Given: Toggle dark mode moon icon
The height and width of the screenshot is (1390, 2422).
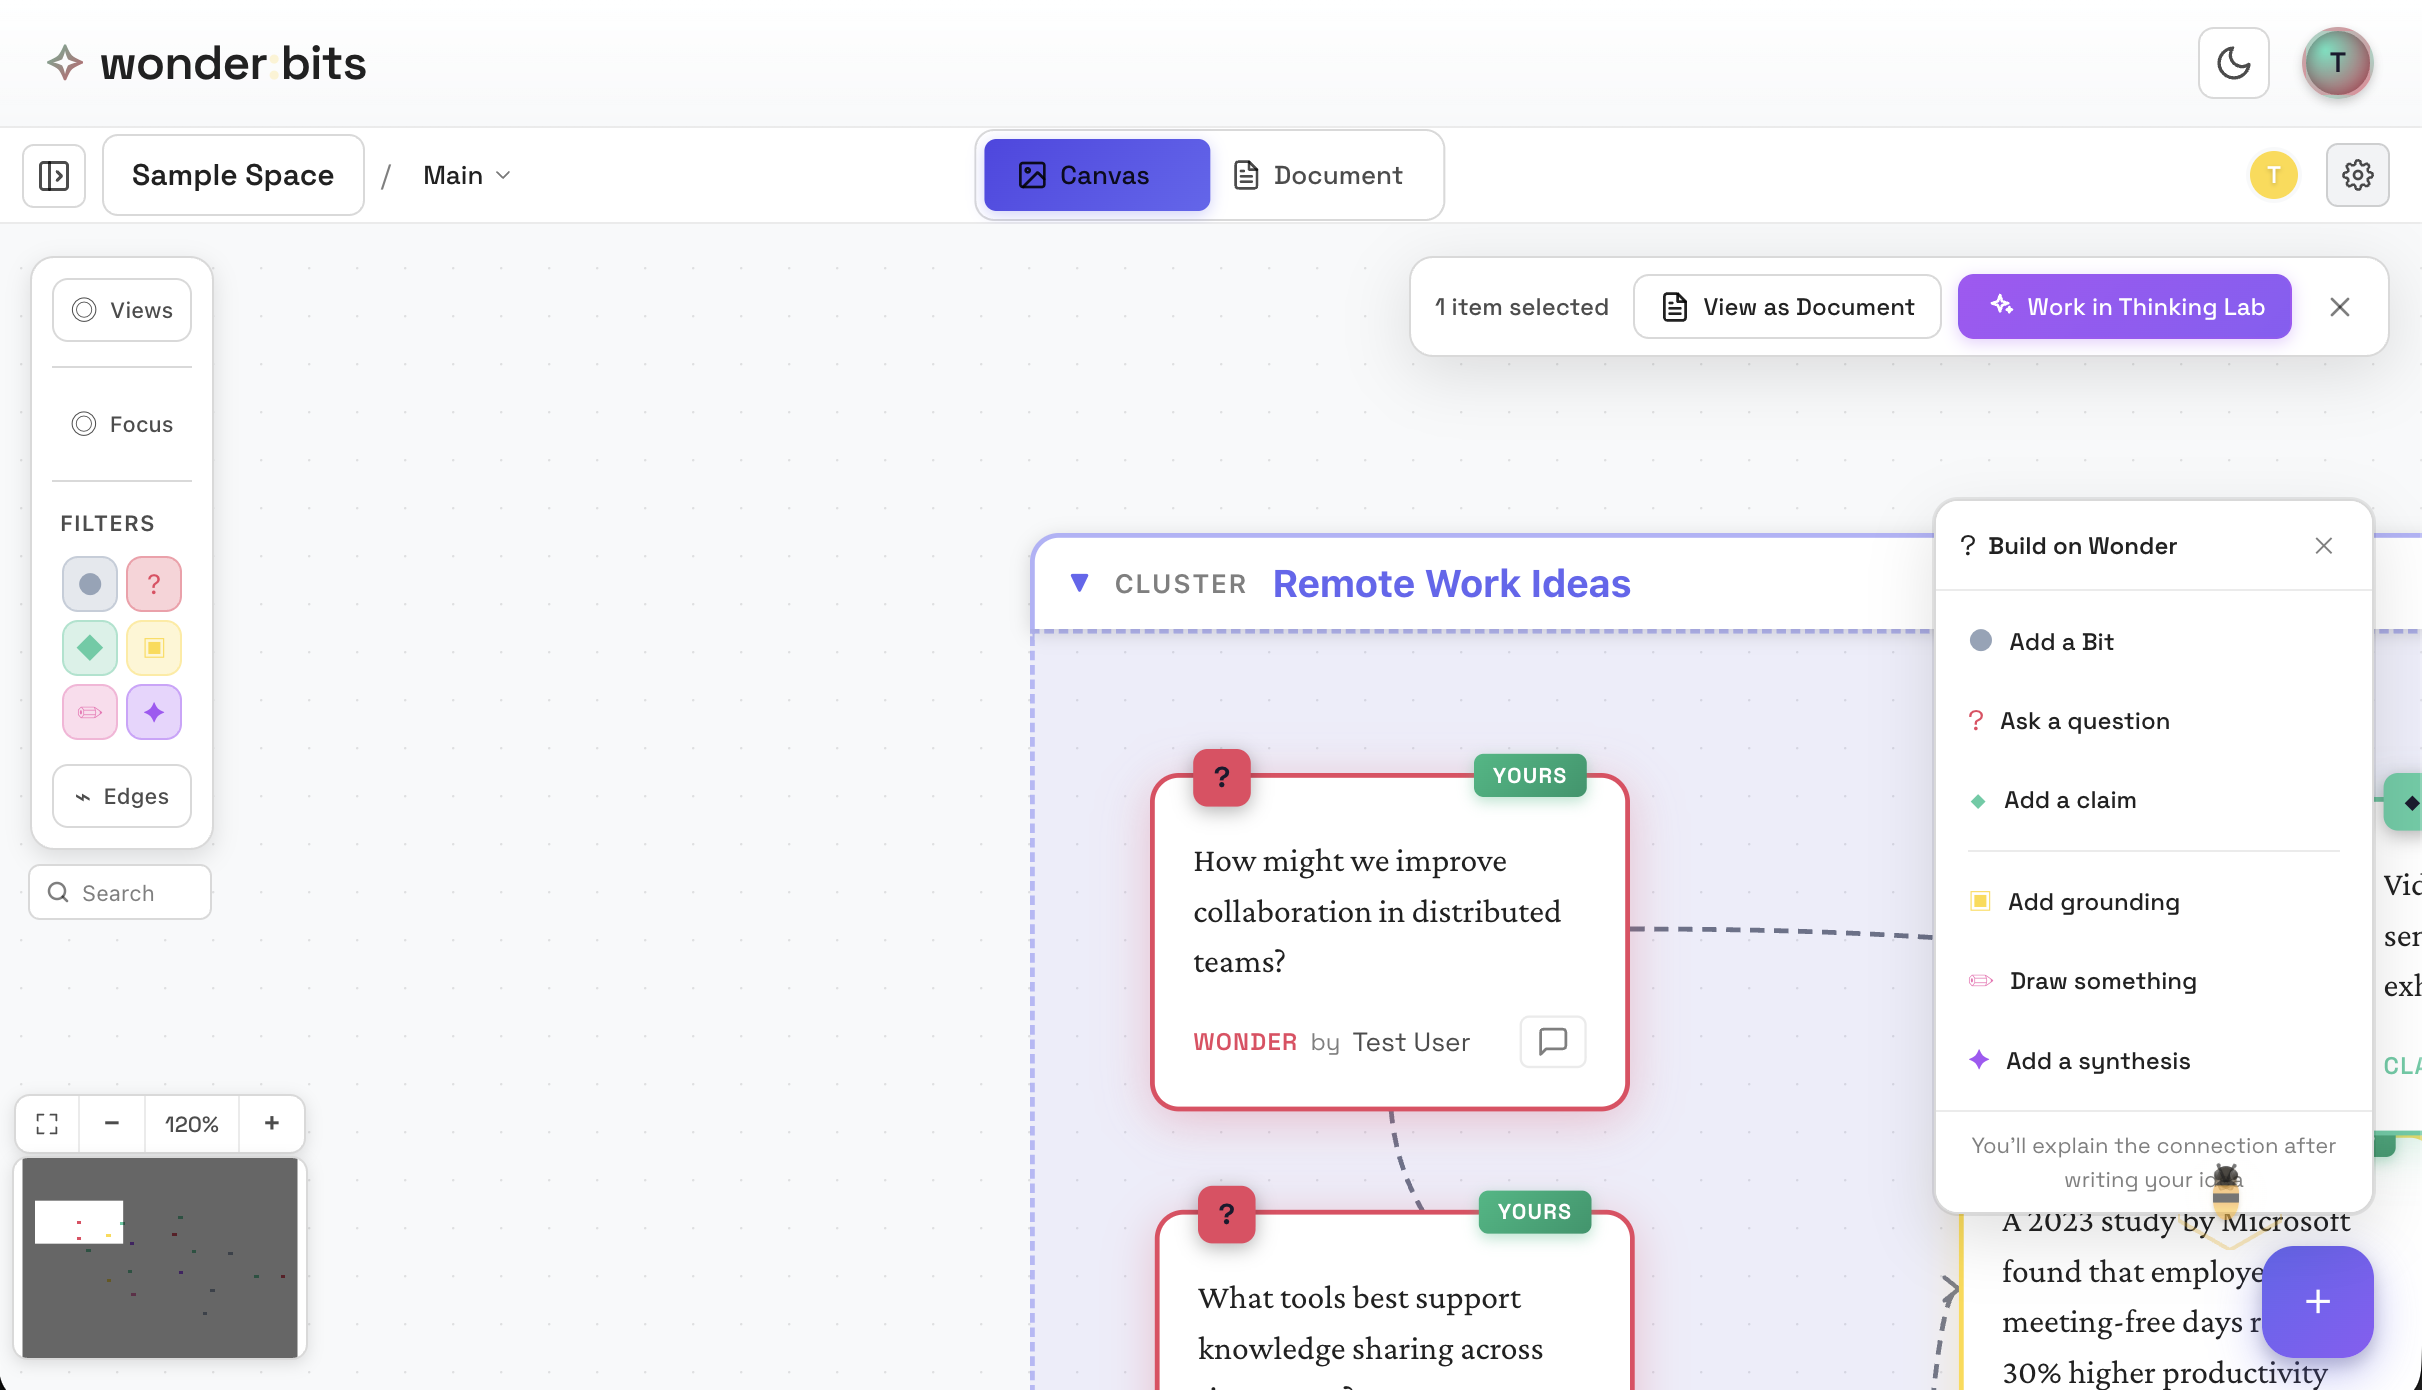Looking at the screenshot, I should (2233, 63).
